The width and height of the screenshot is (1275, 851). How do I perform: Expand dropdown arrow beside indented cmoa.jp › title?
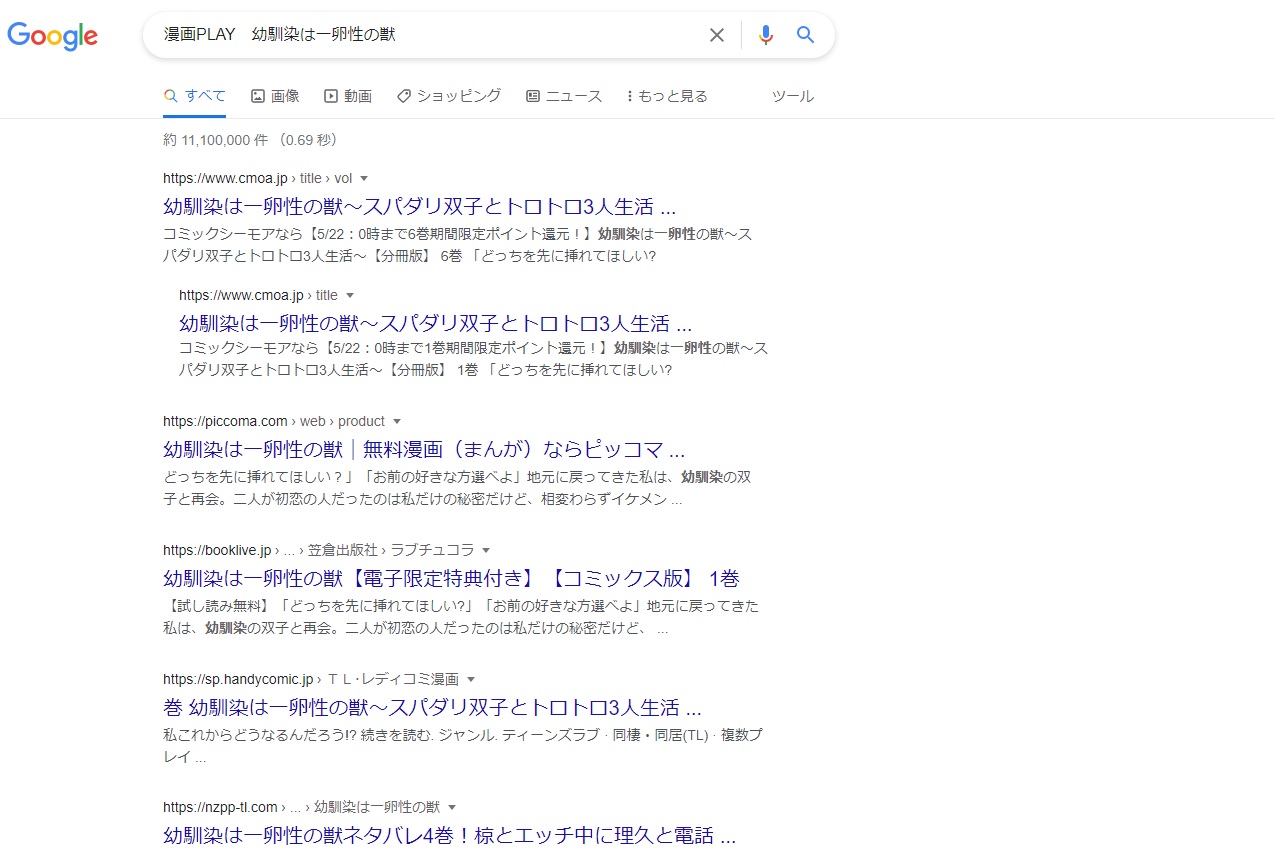click(x=349, y=296)
